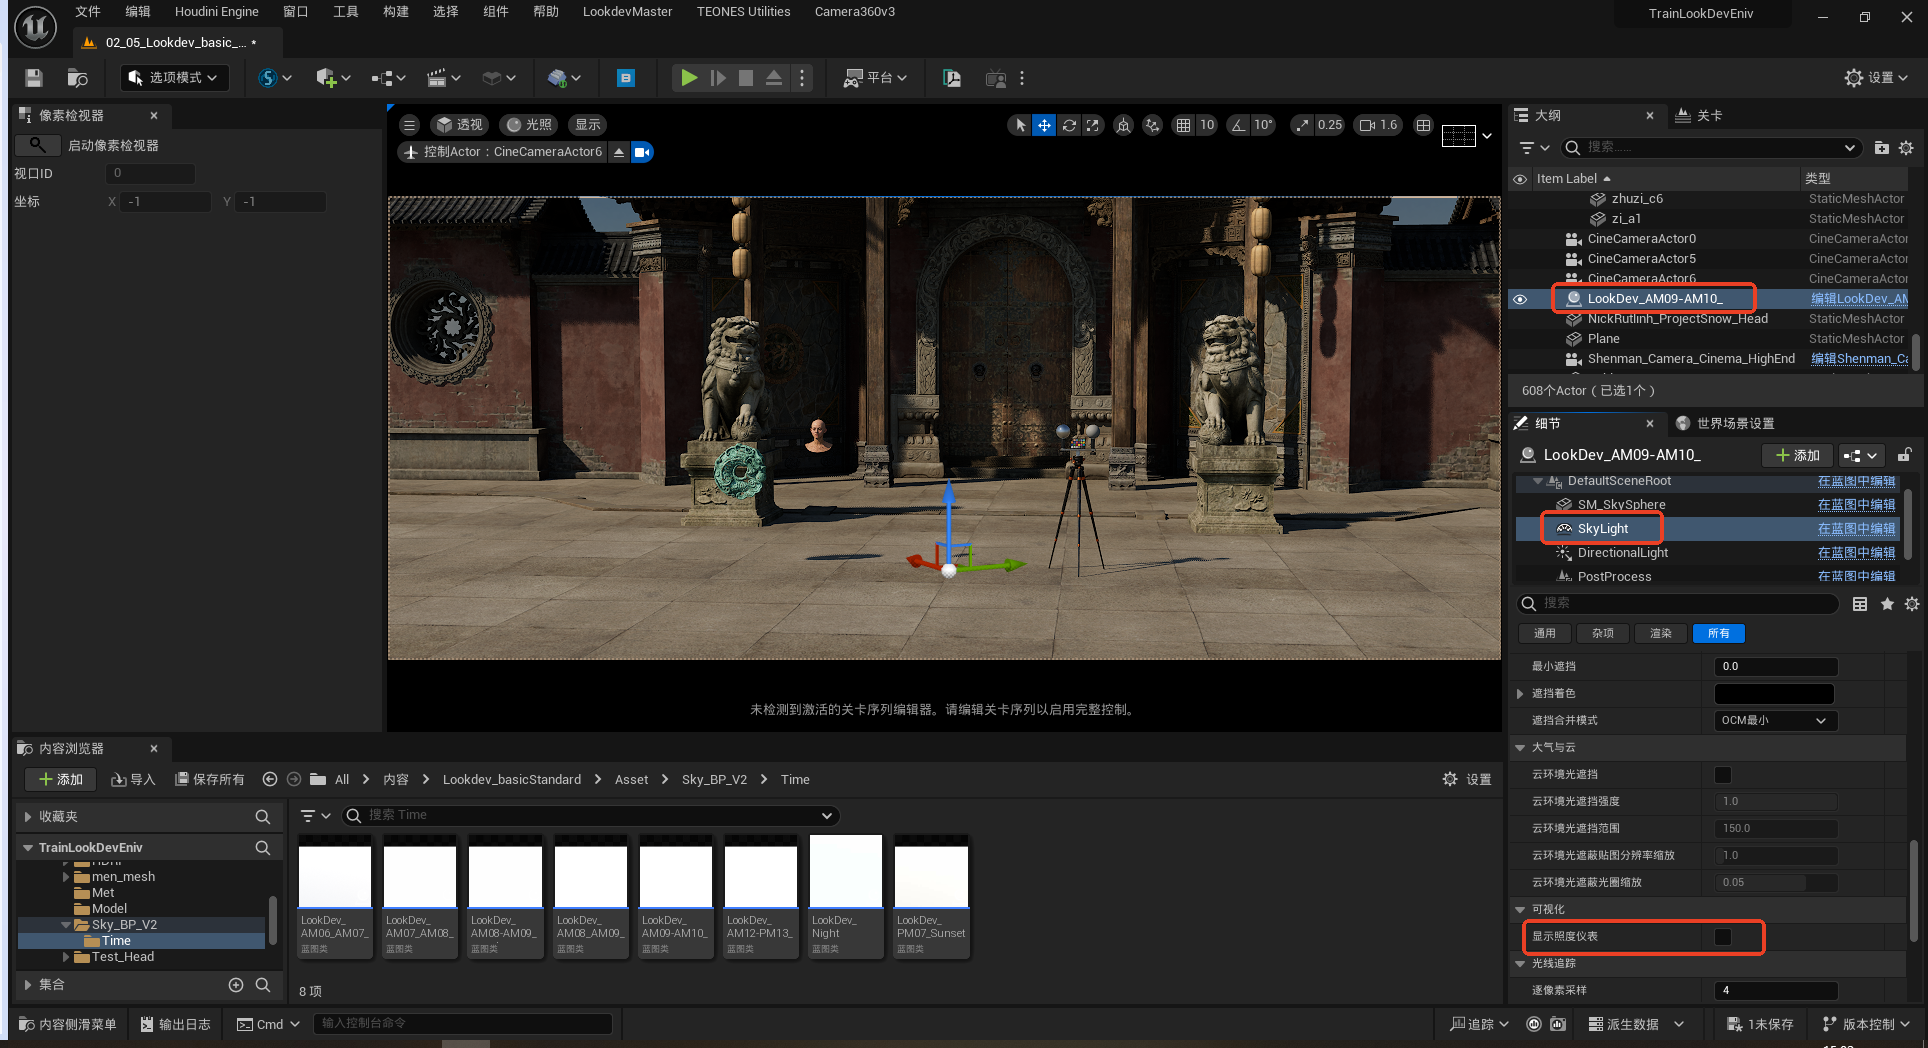Click the 遮挡着色 black color swatch

point(1774,694)
